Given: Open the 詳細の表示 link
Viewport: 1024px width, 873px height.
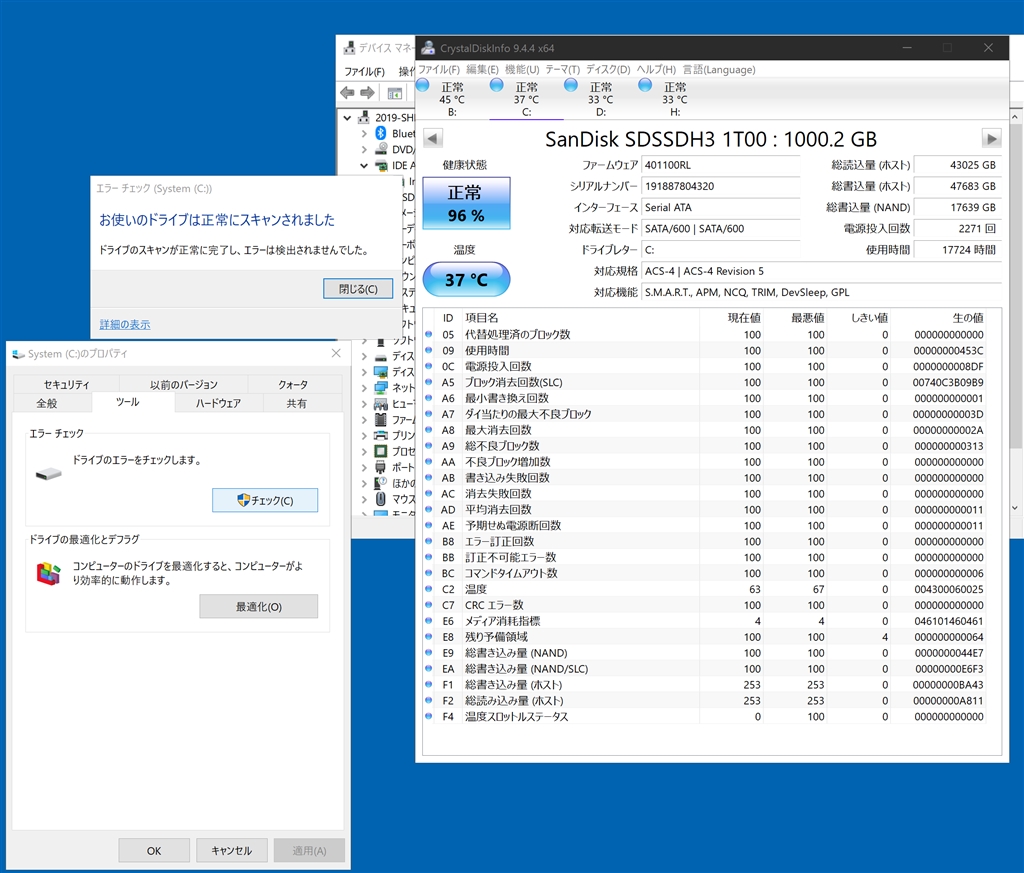Looking at the screenshot, I should 125,324.
